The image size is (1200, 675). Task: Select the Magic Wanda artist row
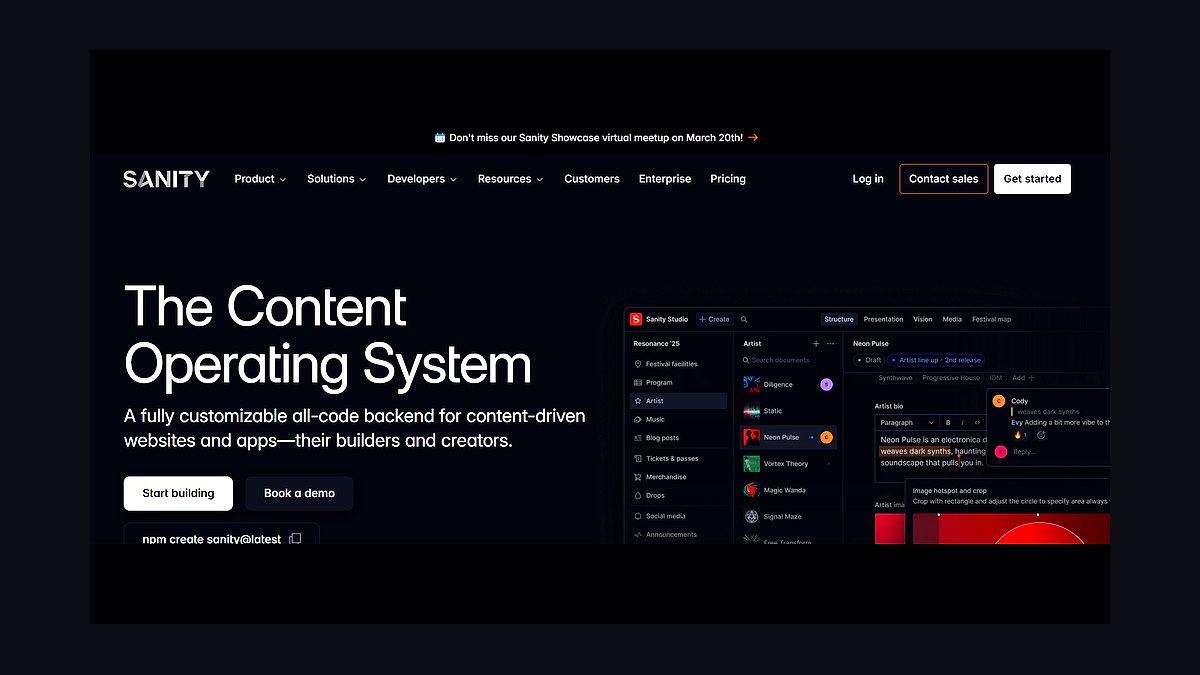tap(788, 490)
